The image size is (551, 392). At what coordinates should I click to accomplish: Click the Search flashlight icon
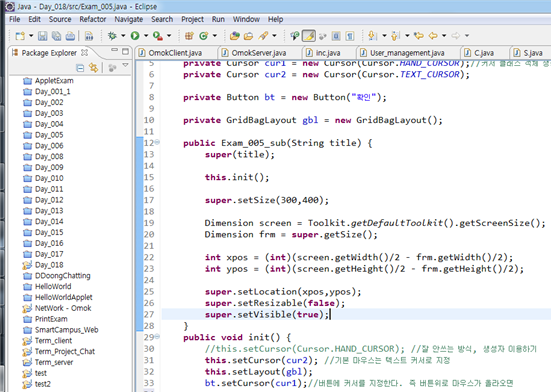[x=263, y=35]
